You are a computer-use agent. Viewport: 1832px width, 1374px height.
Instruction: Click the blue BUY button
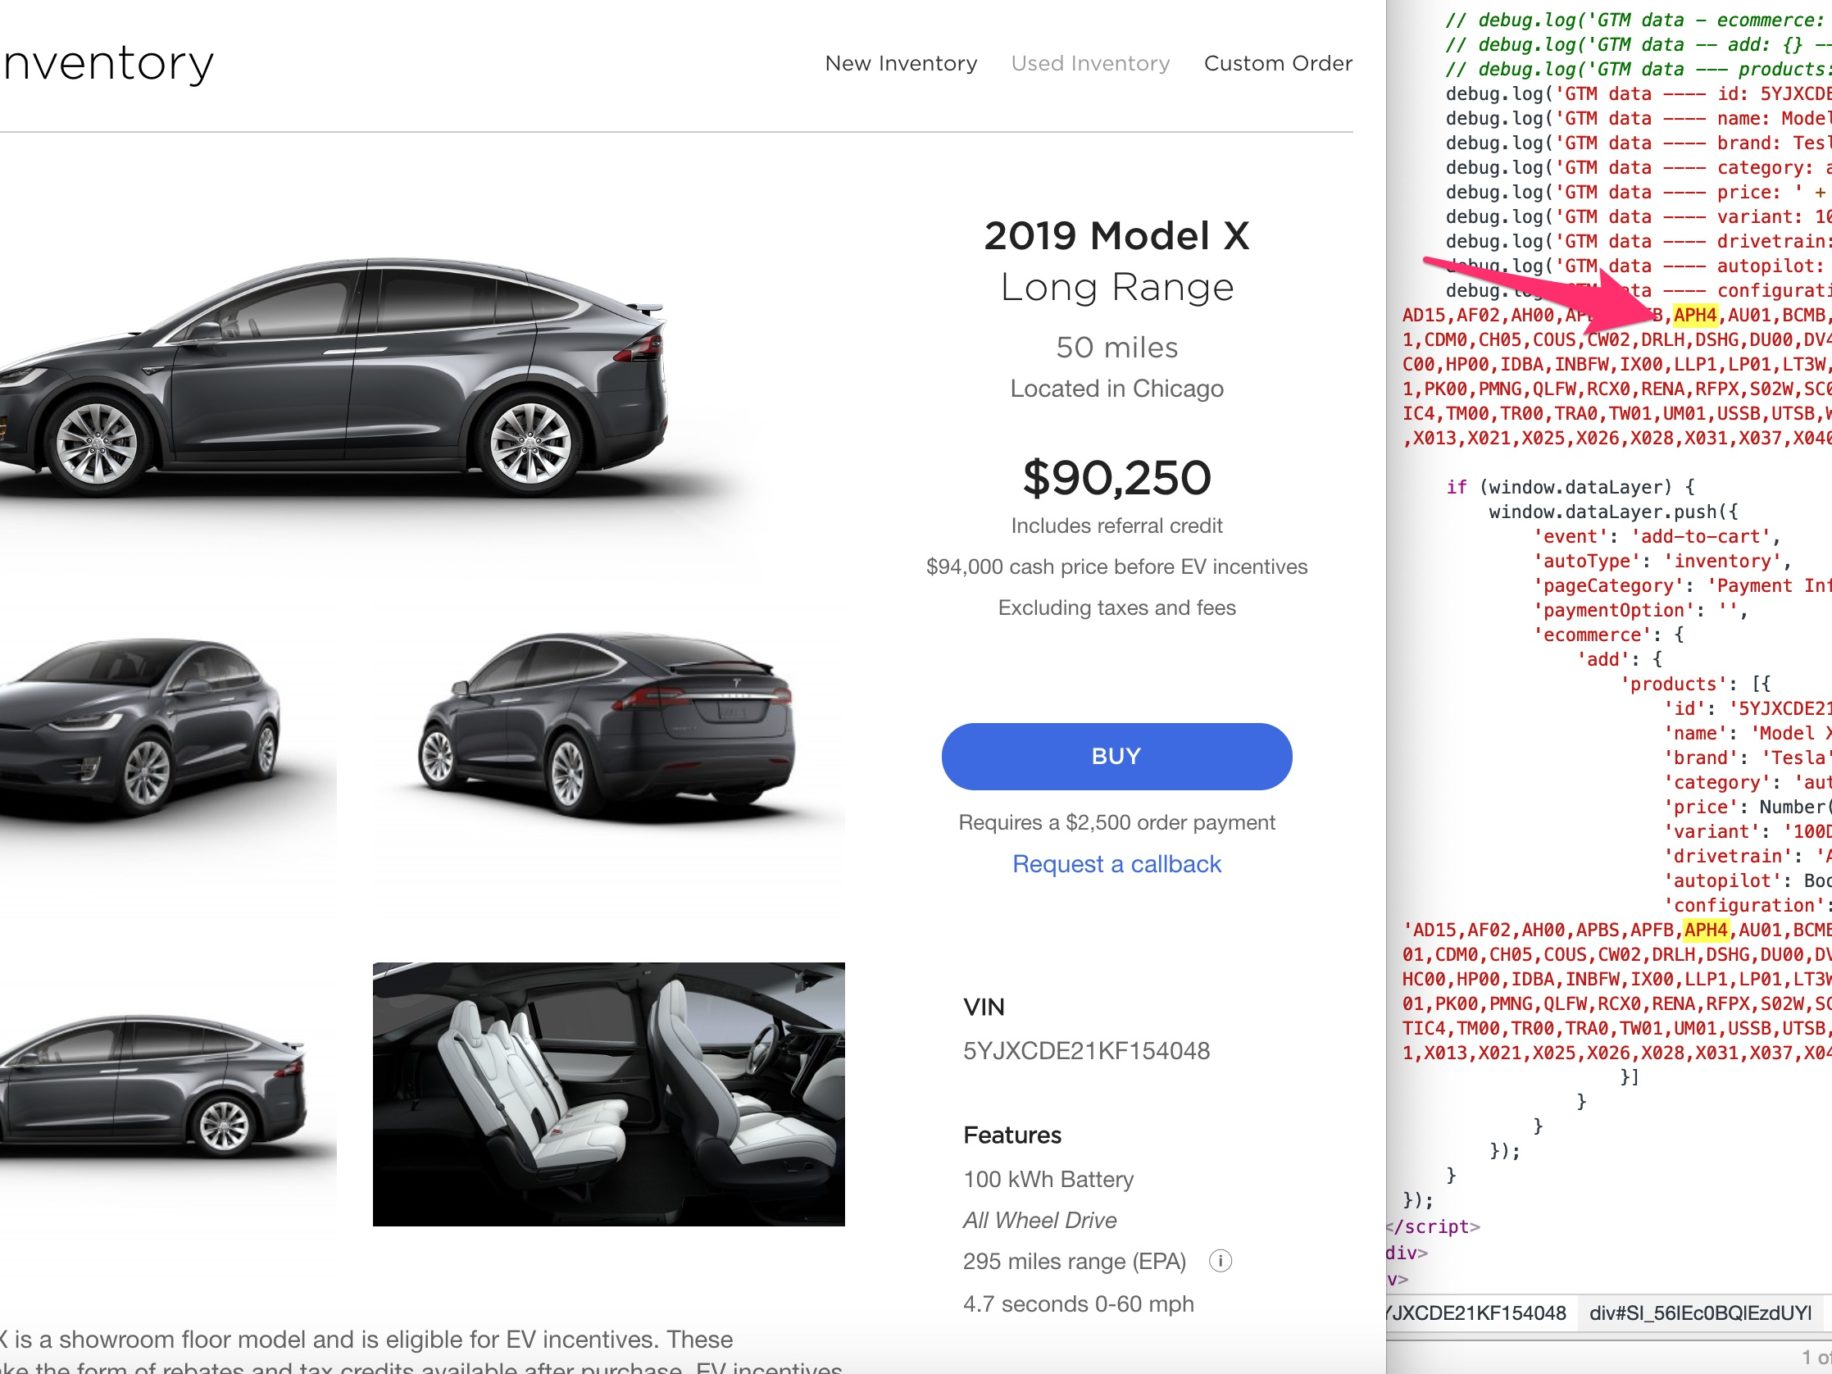(x=1116, y=756)
